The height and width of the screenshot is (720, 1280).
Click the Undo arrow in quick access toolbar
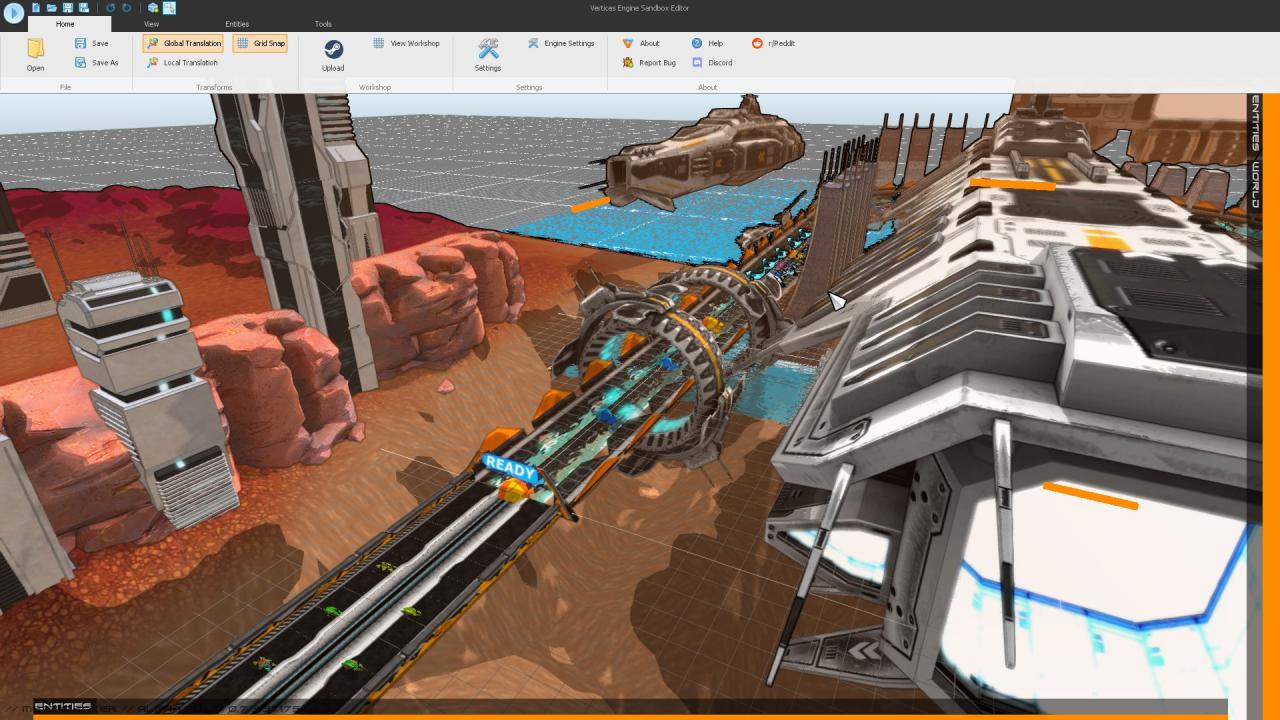tap(110, 8)
